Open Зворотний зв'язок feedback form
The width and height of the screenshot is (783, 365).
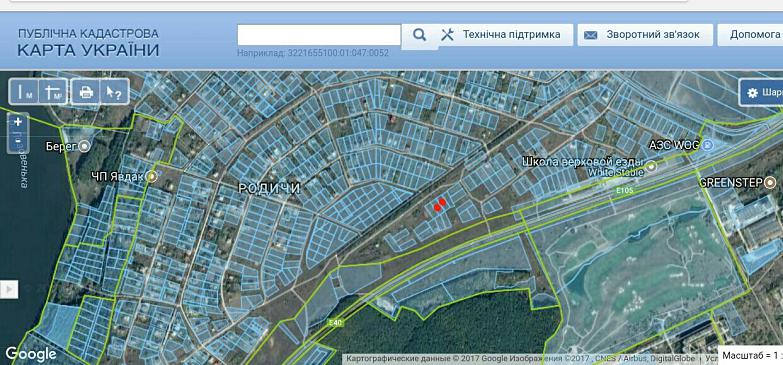tap(645, 35)
